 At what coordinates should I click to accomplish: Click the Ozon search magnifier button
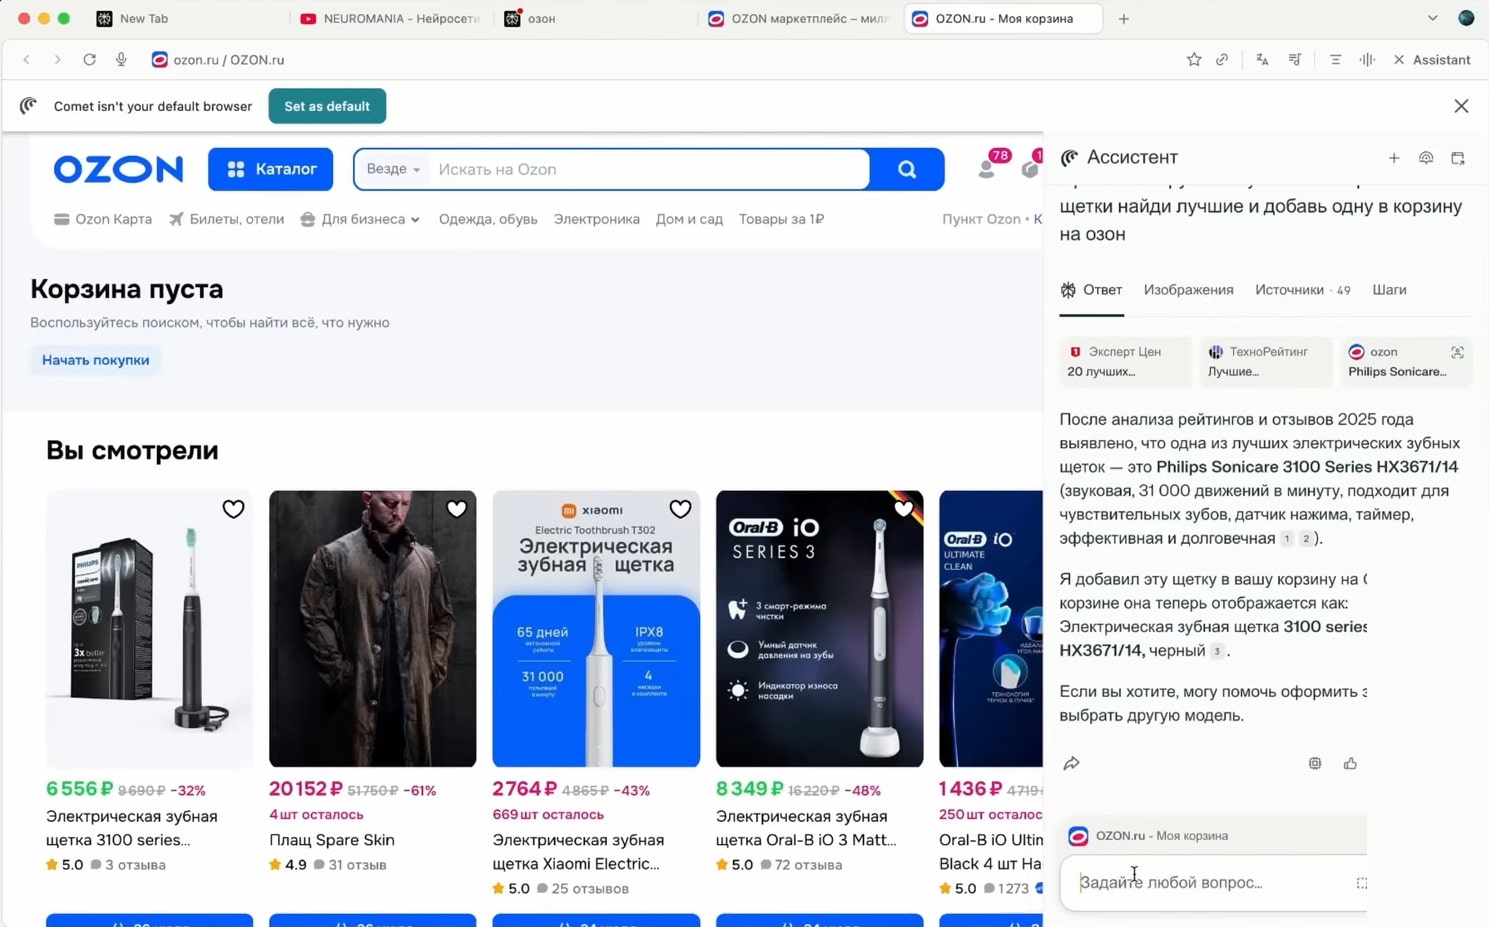[x=906, y=170]
